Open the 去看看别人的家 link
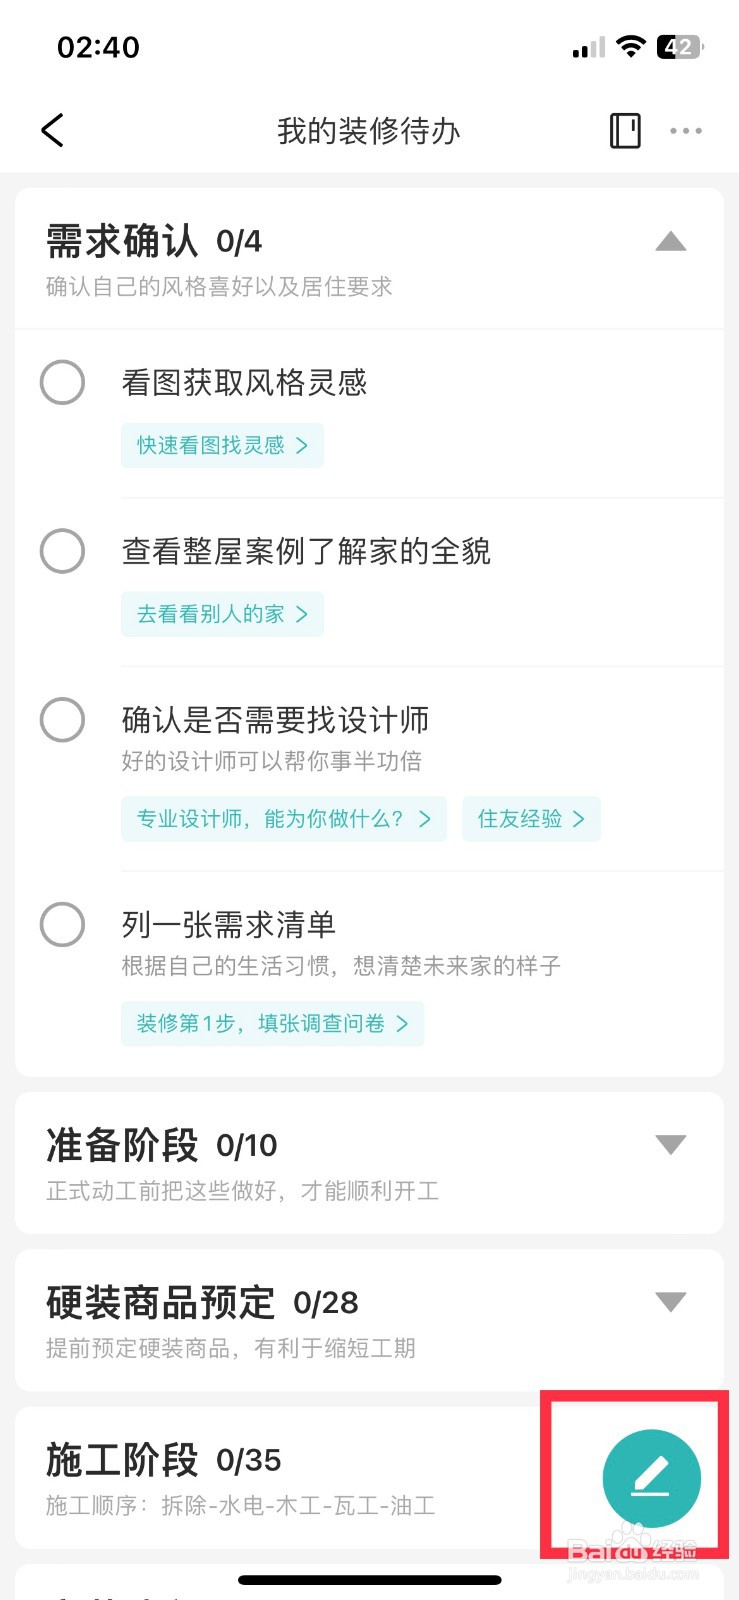739x1600 pixels. coord(222,614)
